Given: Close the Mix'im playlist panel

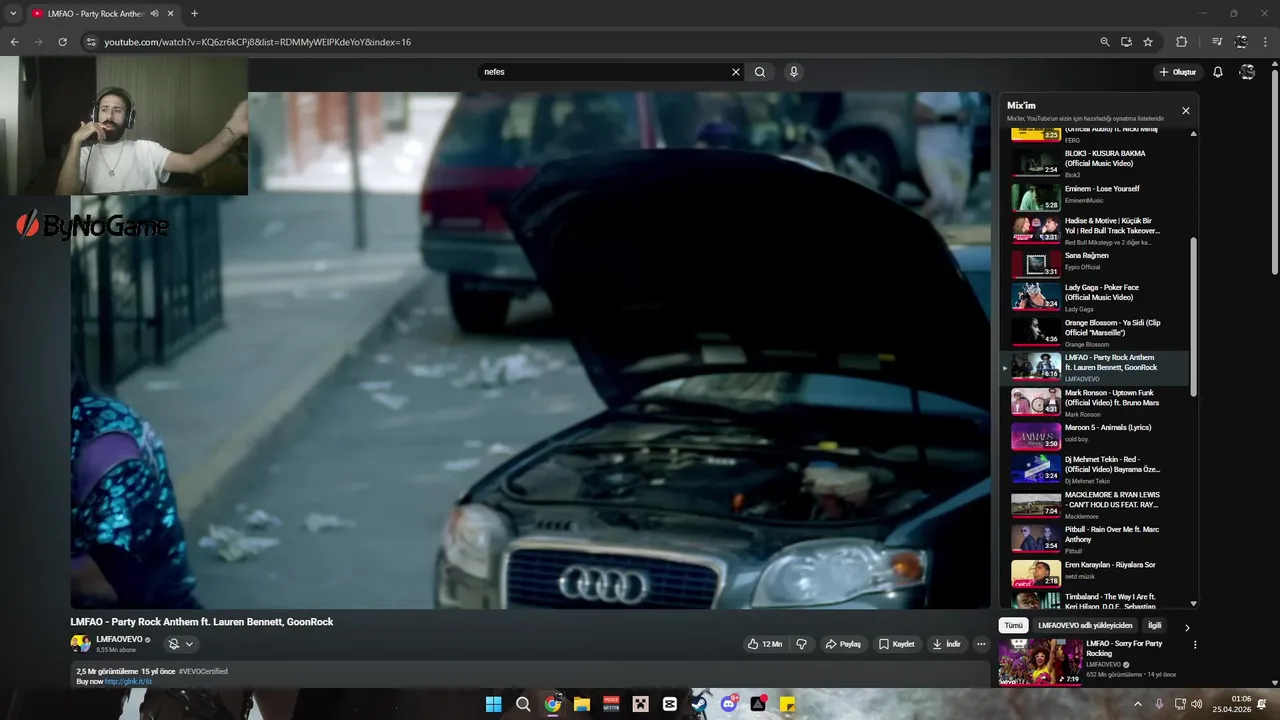Looking at the screenshot, I should tap(1186, 111).
